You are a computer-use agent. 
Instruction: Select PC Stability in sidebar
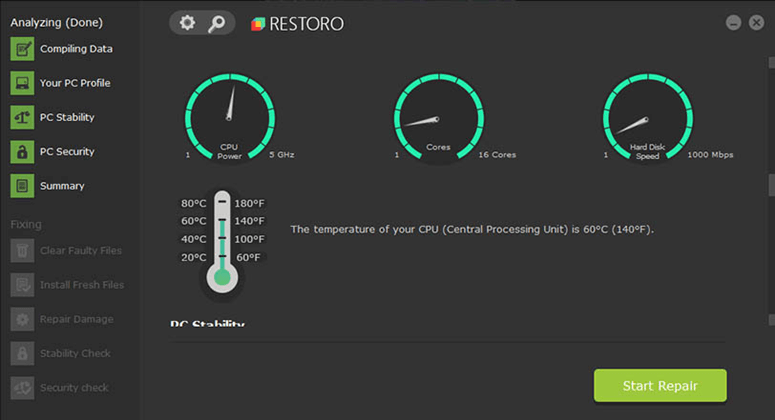[67, 117]
